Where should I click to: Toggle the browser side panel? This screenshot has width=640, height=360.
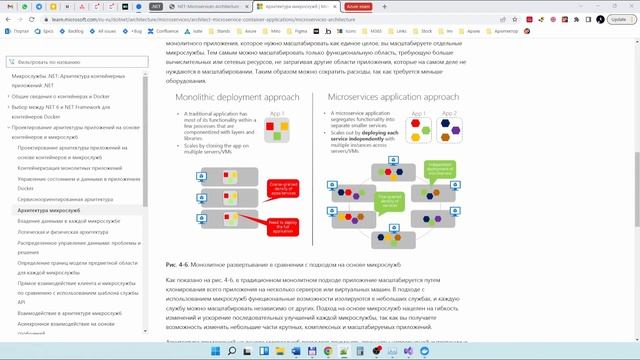click(588, 19)
